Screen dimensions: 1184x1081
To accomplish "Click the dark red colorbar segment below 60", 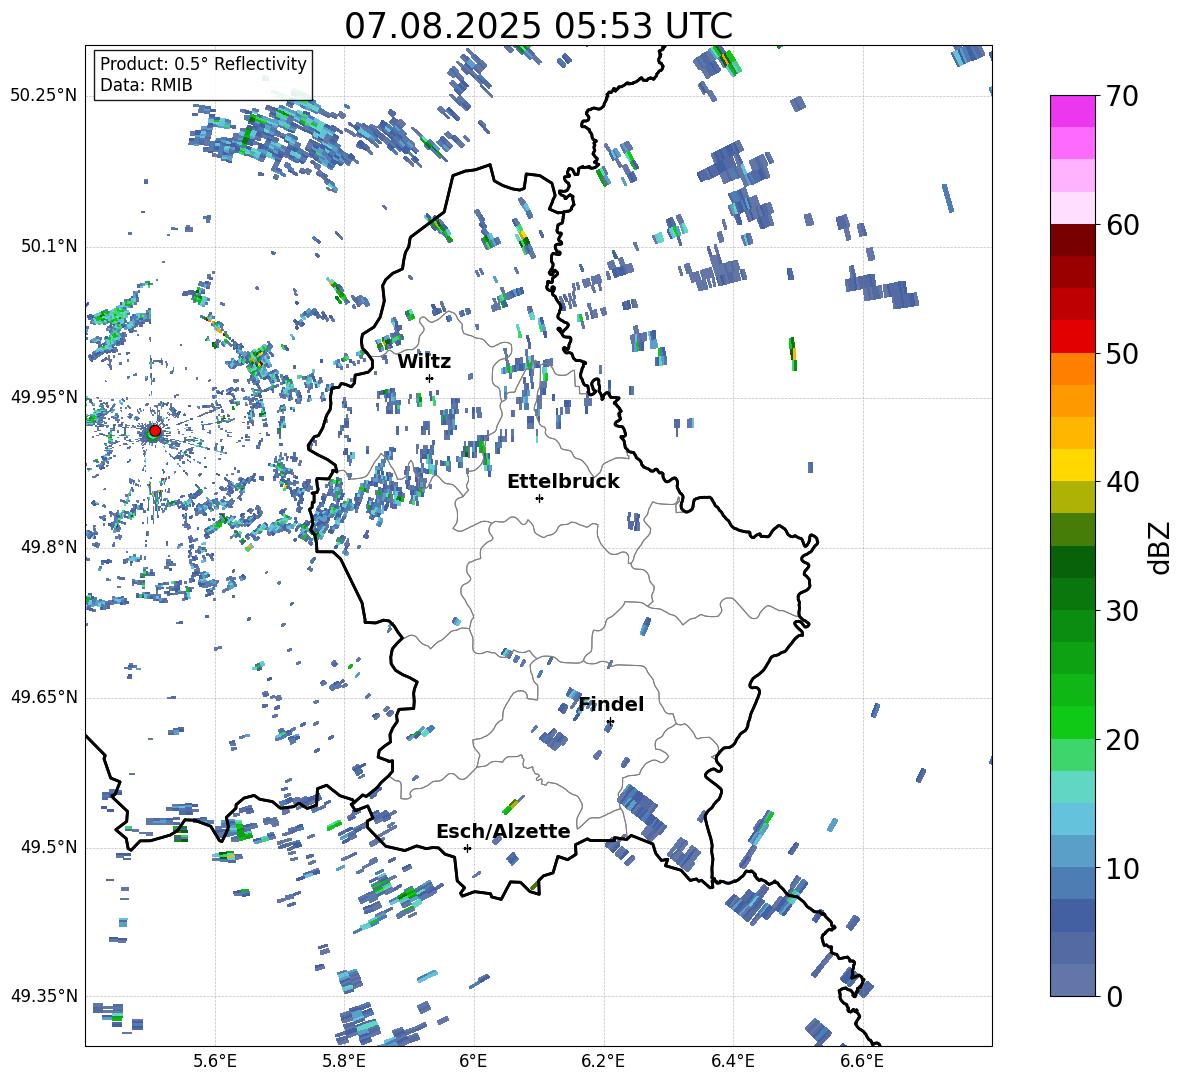I will tap(1072, 240).
